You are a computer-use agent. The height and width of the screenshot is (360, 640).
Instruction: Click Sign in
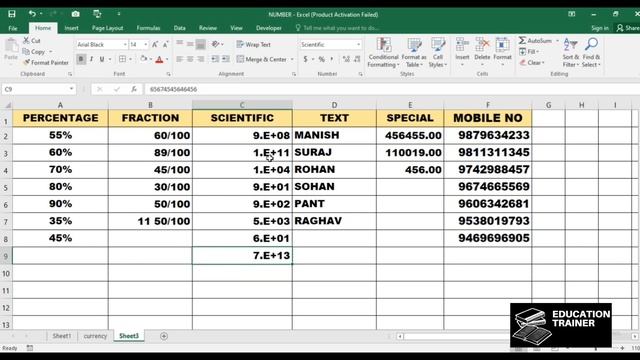pos(600,28)
